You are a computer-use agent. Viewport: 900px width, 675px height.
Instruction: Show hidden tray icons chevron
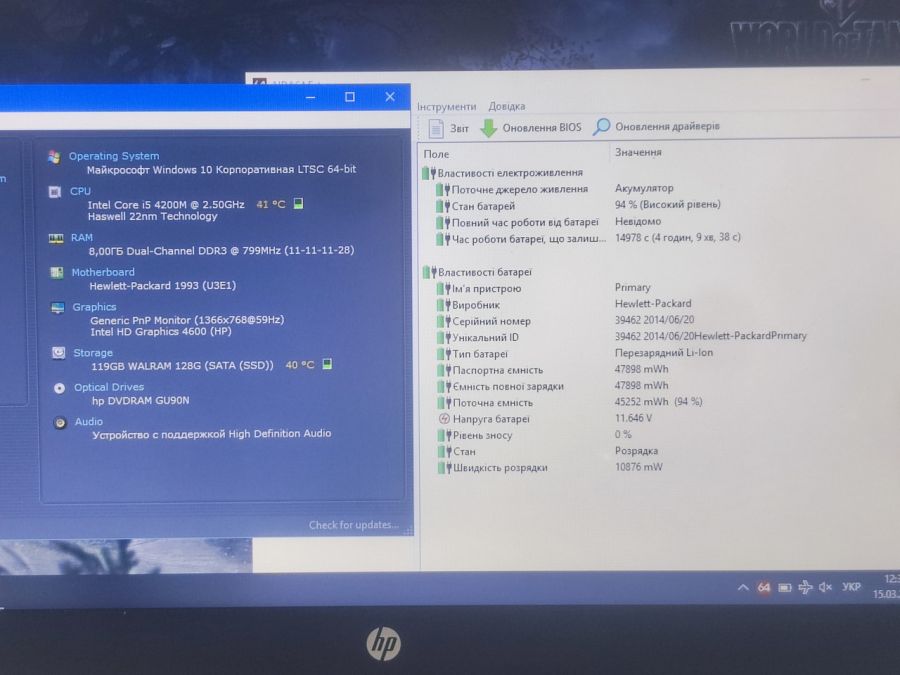(x=743, y=587)
